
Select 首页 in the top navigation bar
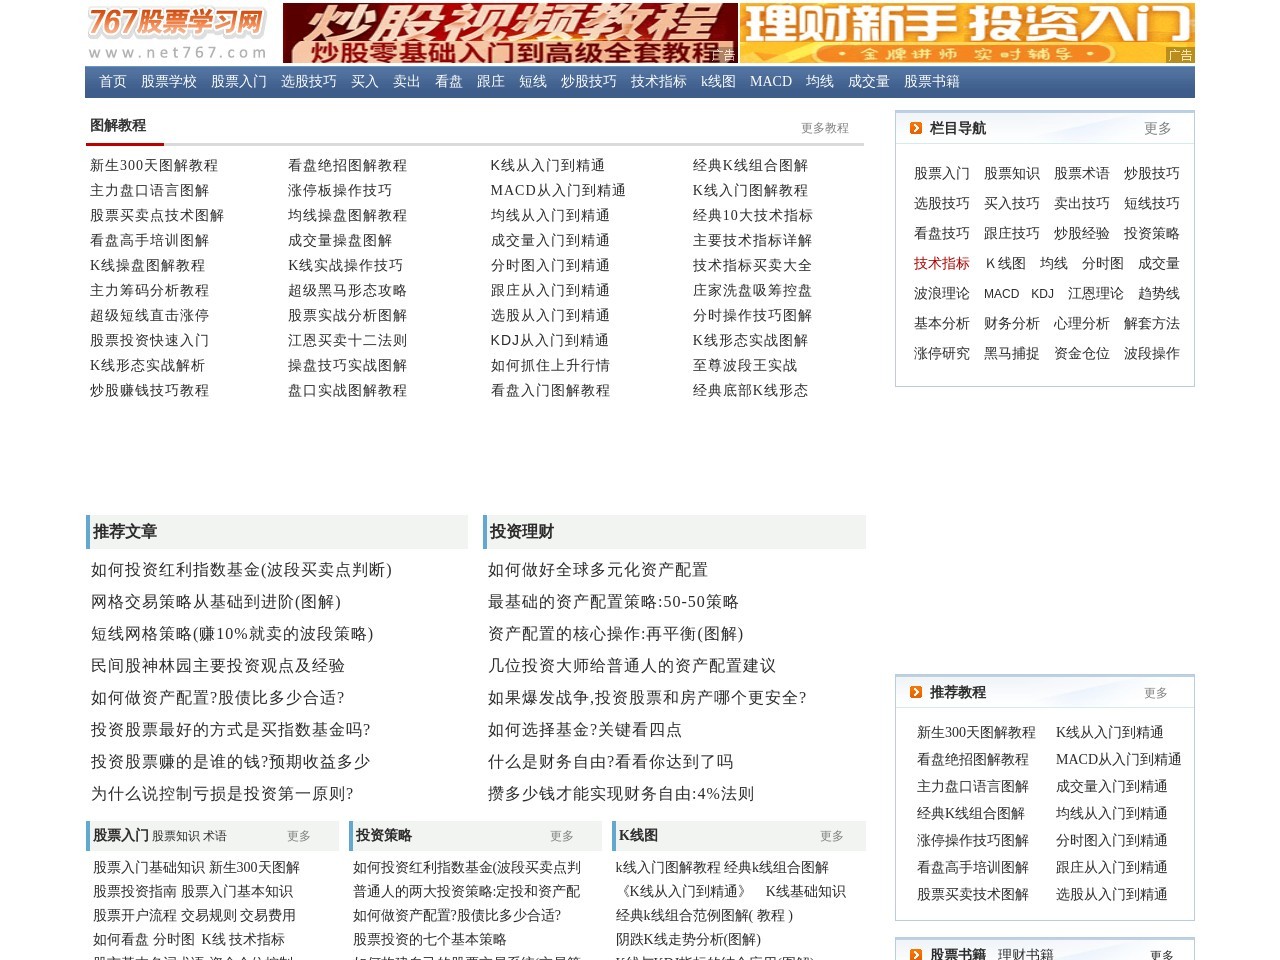click(112, 82)
